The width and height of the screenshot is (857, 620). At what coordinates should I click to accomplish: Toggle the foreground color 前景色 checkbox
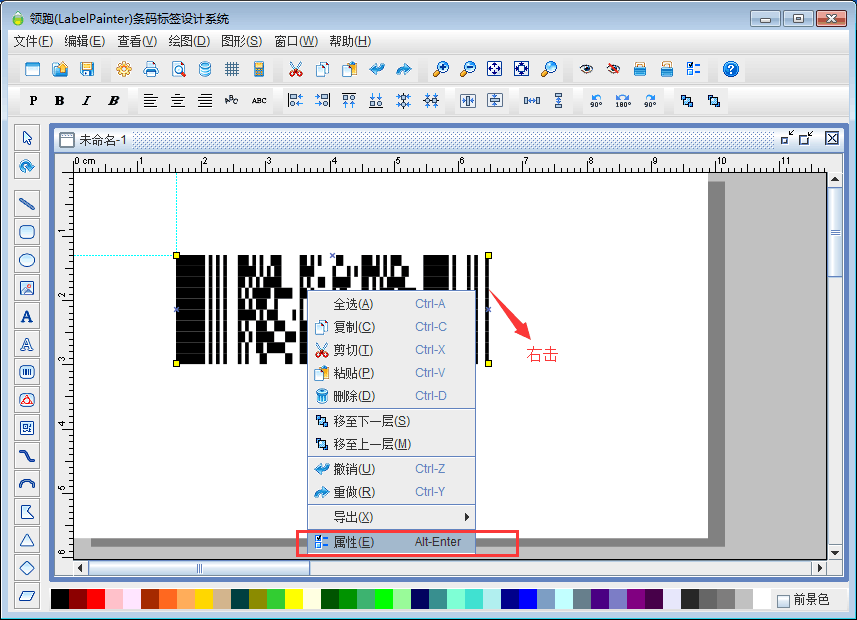[x=783, y=601]
